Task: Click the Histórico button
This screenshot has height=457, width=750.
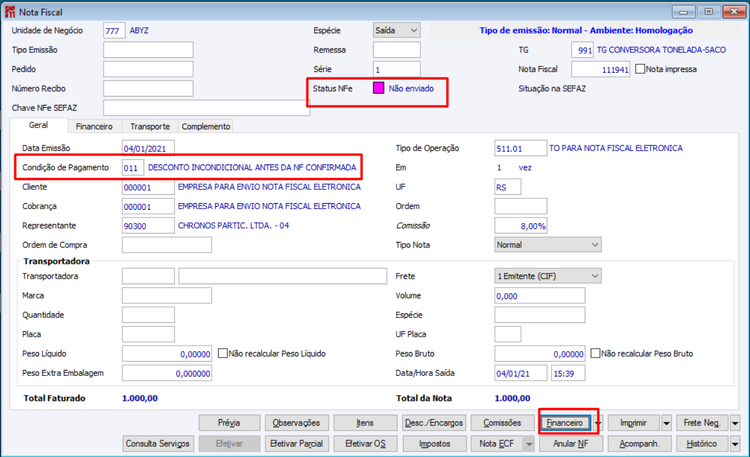Action: [x=702, y=444]
